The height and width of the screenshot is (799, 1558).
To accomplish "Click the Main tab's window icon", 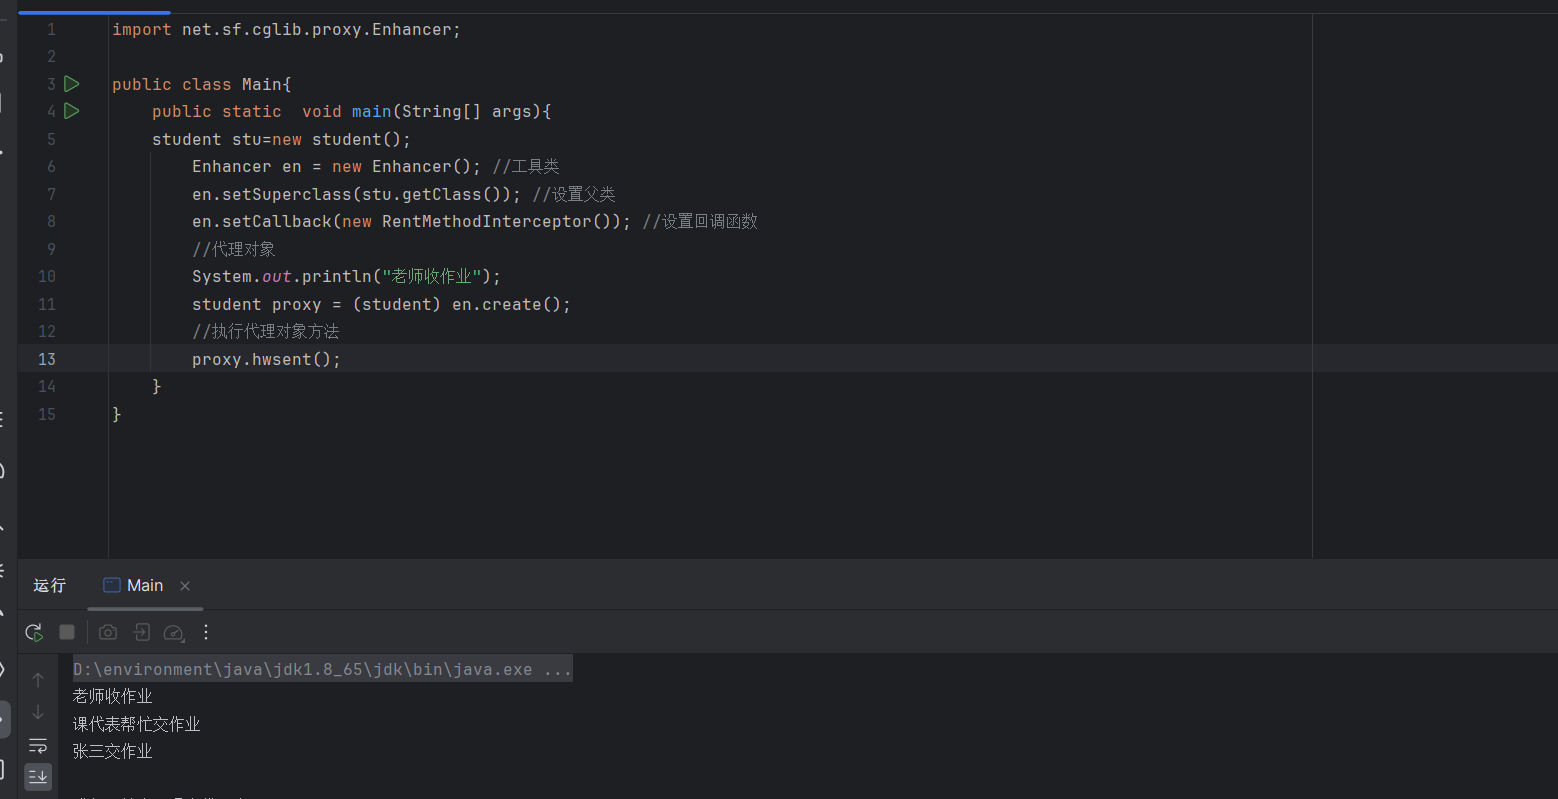I will tap(112, 586).
